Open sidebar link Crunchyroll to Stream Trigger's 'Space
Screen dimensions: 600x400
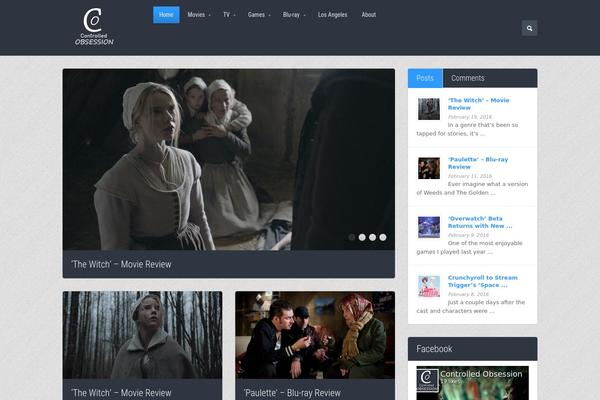click(483, 281)
